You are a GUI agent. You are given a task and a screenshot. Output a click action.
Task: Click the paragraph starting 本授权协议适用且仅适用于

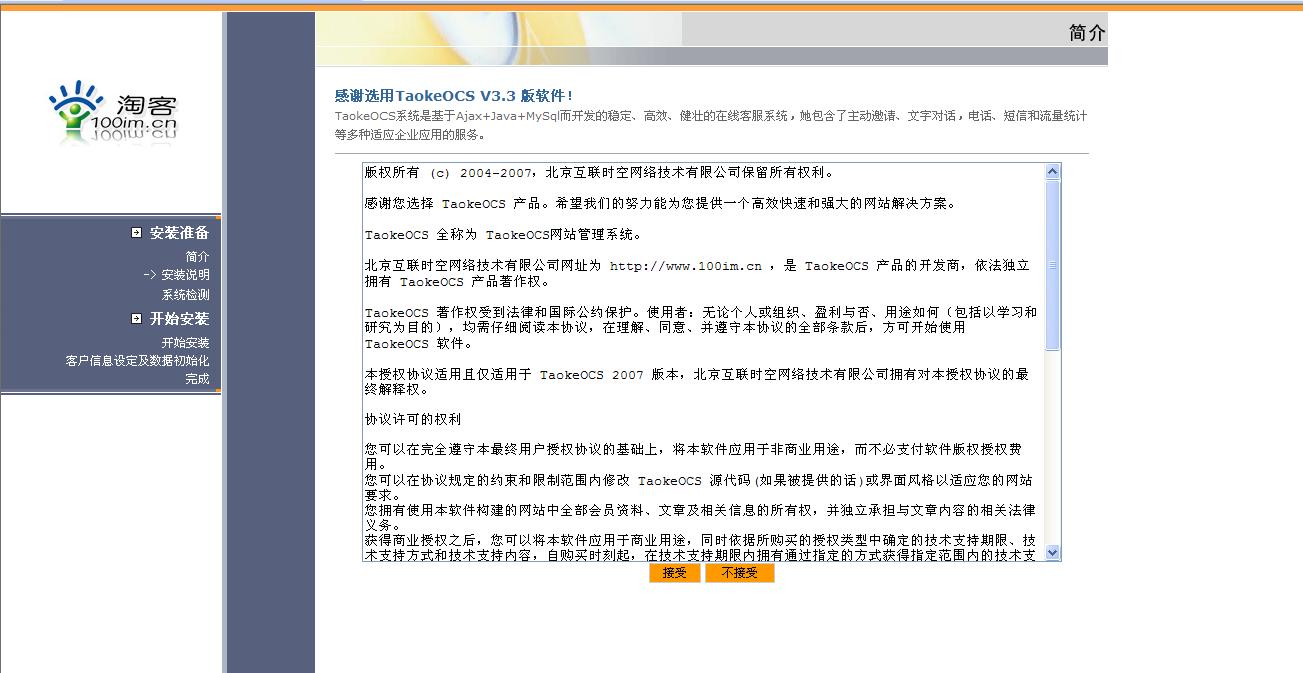pyautogui.click(x=697, y=382)
